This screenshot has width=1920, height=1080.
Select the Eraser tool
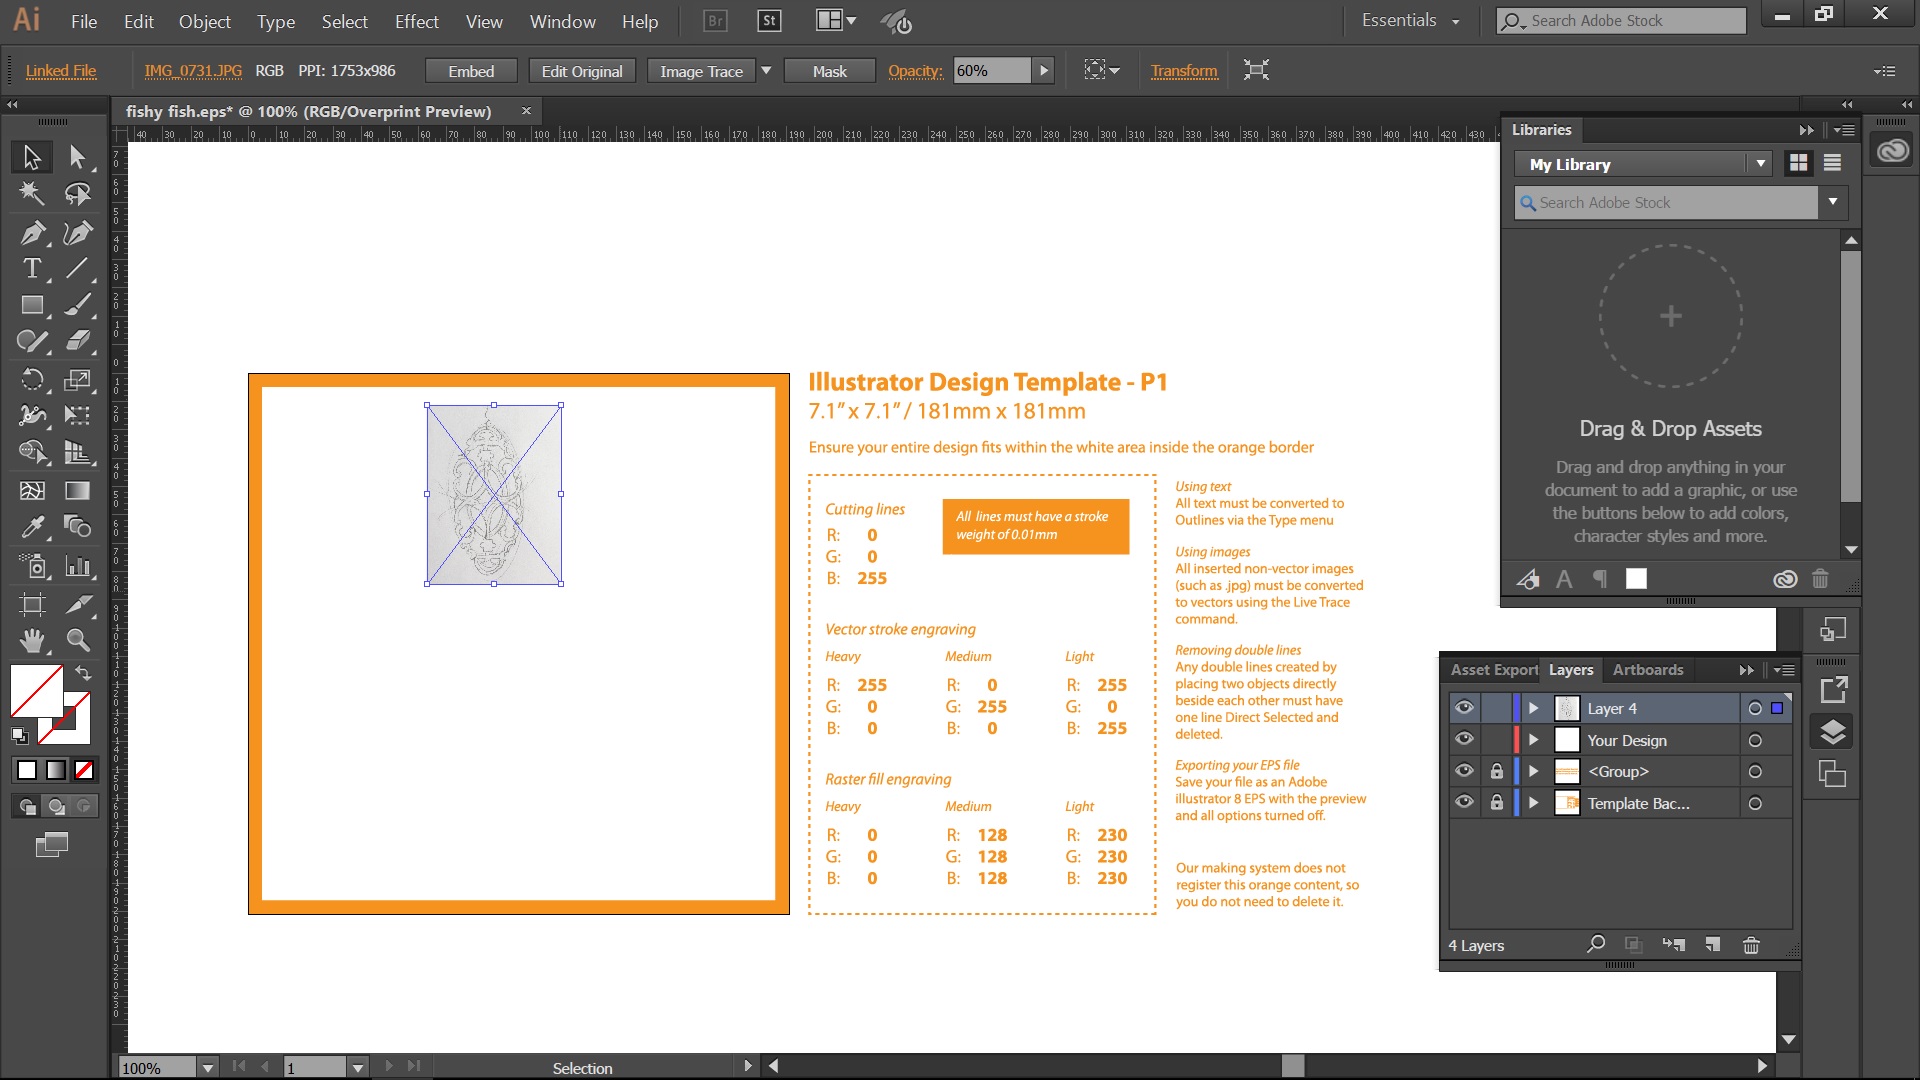[x=77, y=342]
